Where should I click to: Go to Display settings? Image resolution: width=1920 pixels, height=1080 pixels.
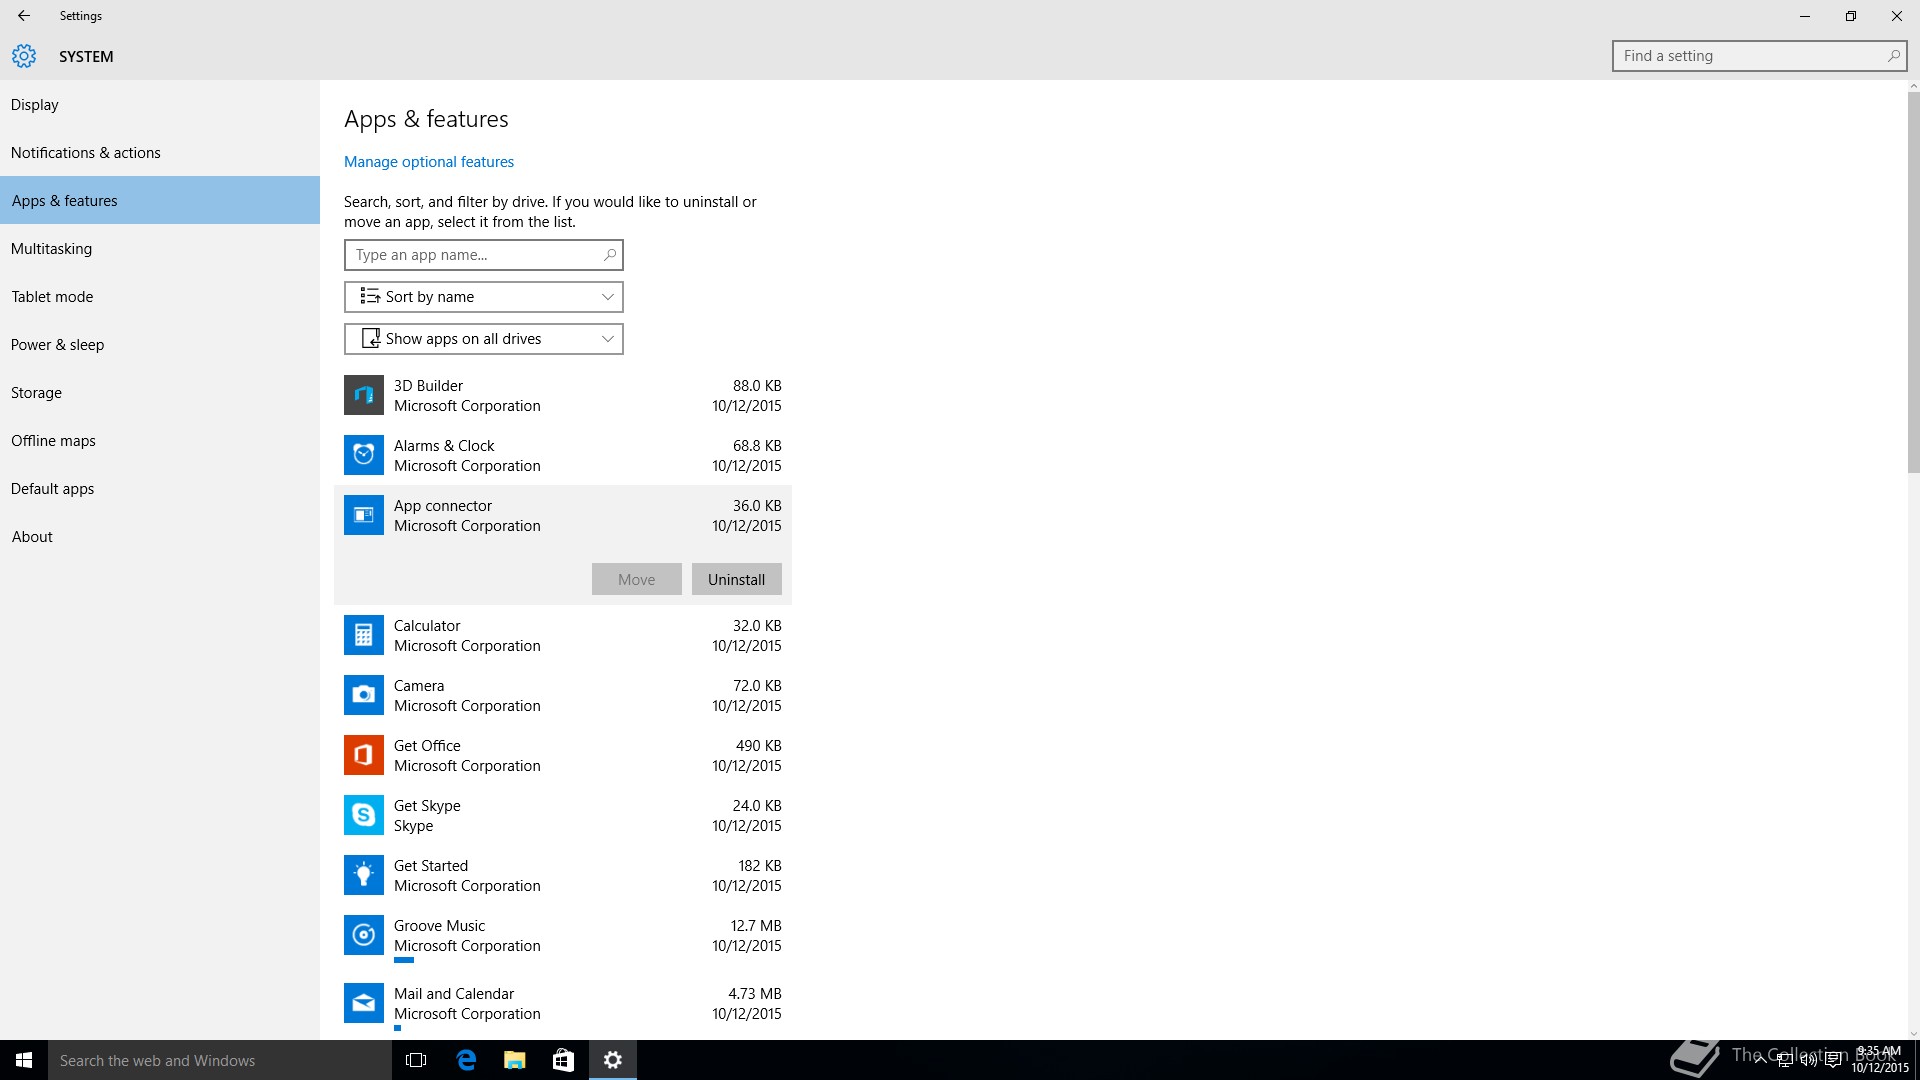coord(160,104)
